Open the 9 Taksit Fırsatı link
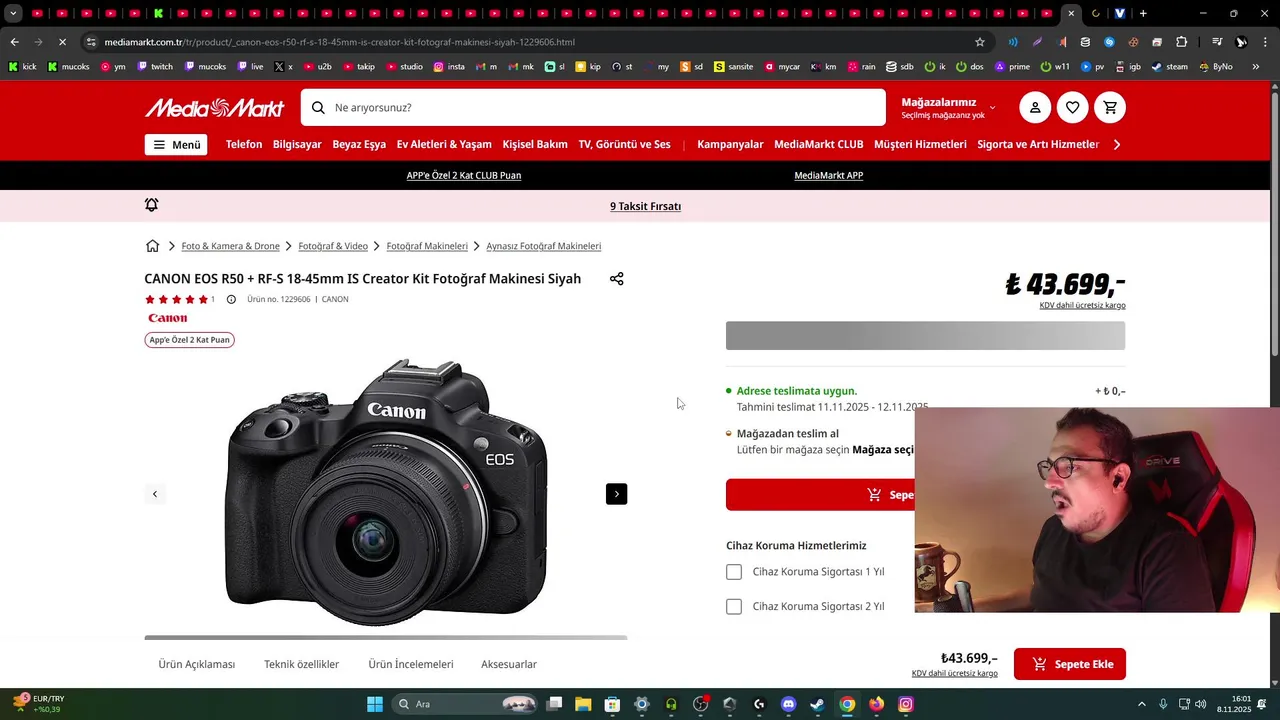The height and width of the screenshot is (720, 1280). 646,206
